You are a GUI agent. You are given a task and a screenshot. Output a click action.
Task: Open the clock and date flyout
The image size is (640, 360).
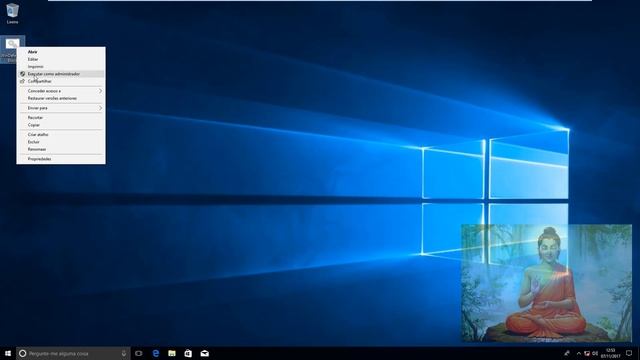611,353
